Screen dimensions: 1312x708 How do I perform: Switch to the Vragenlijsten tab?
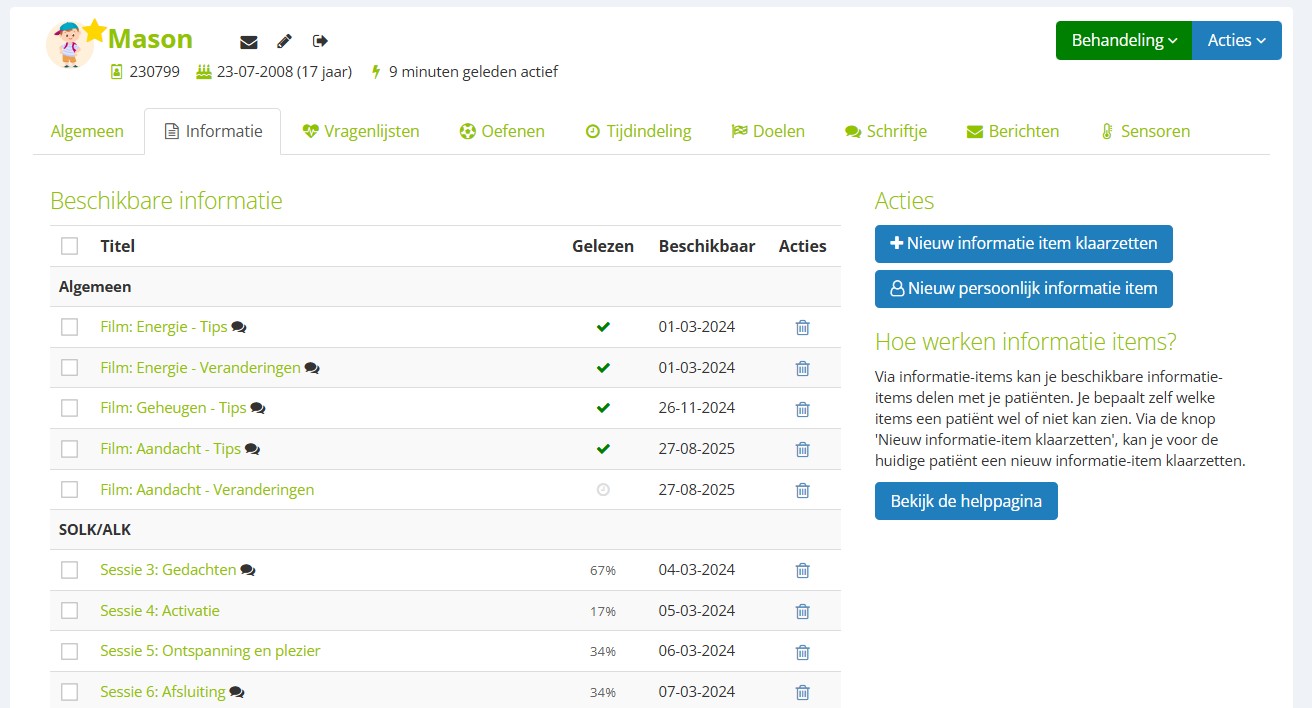point(360,131)
